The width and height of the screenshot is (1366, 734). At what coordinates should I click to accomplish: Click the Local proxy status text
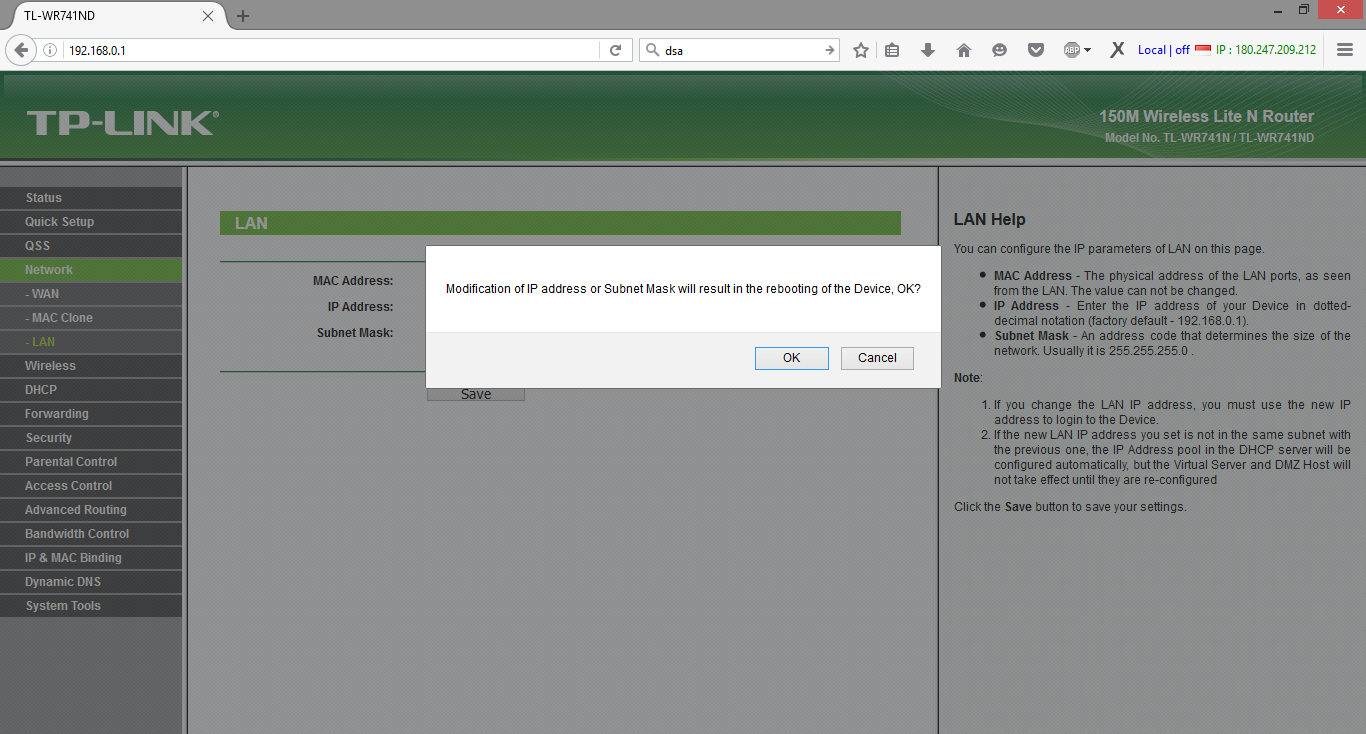[1164, 50]
